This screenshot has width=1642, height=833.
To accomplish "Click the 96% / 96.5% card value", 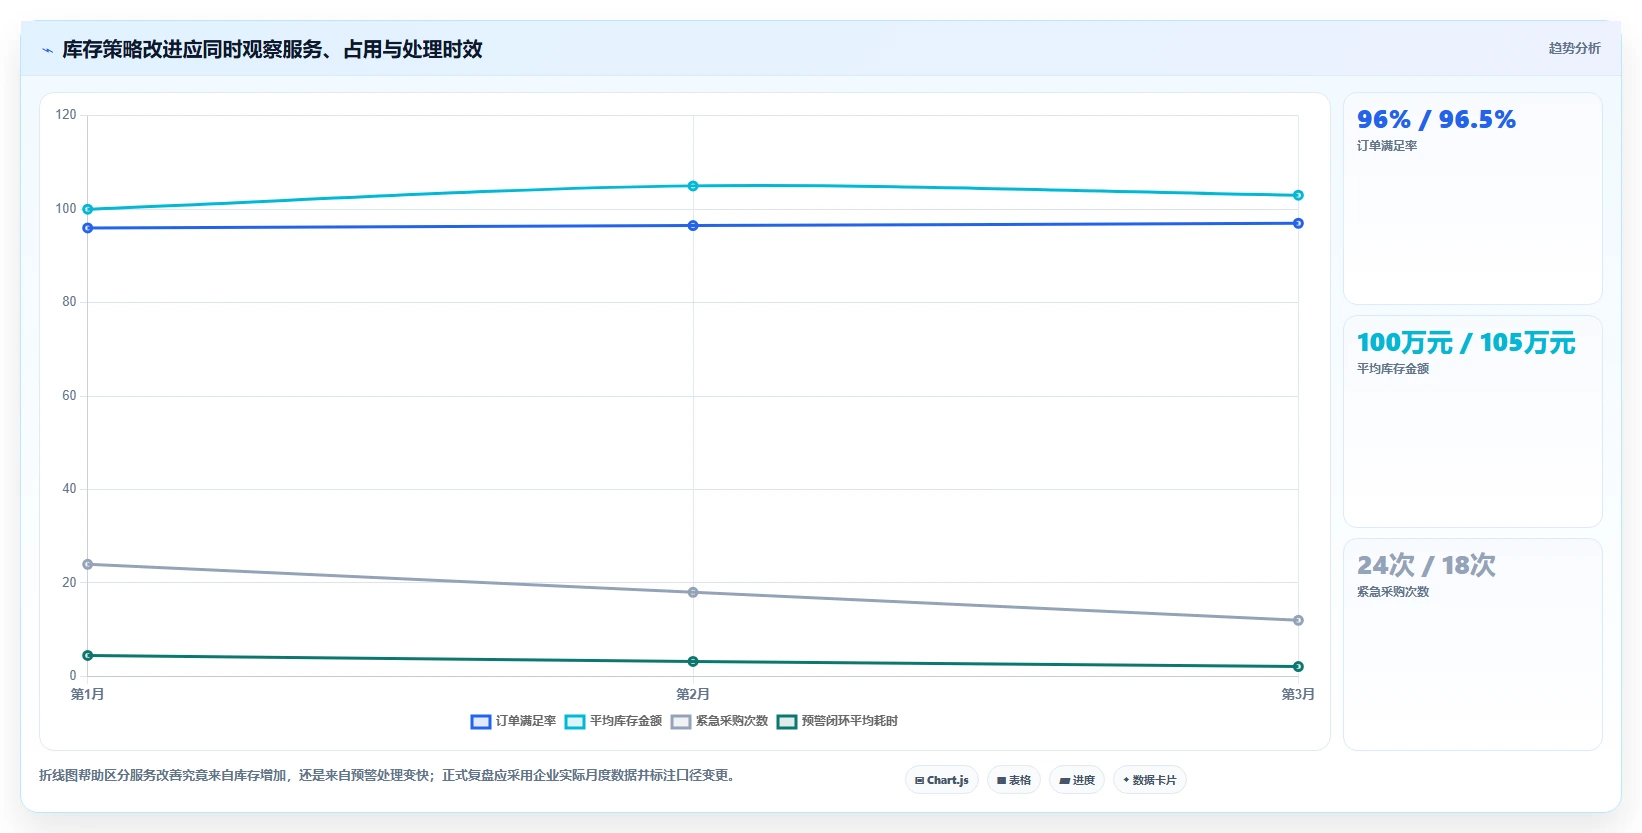I will tap(1436, 120).
